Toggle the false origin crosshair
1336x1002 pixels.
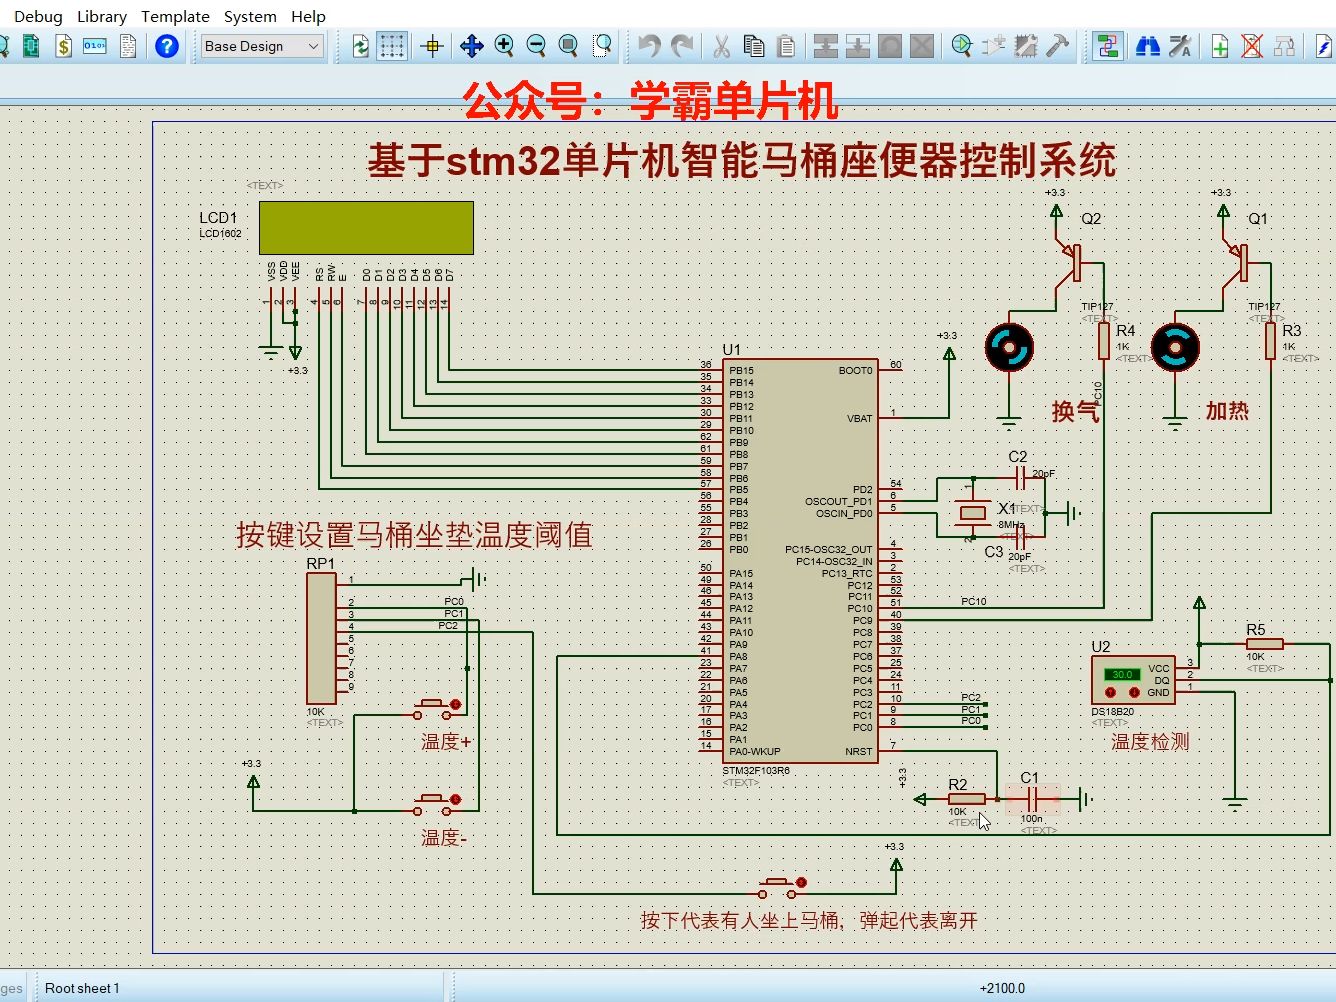(433, 46)
